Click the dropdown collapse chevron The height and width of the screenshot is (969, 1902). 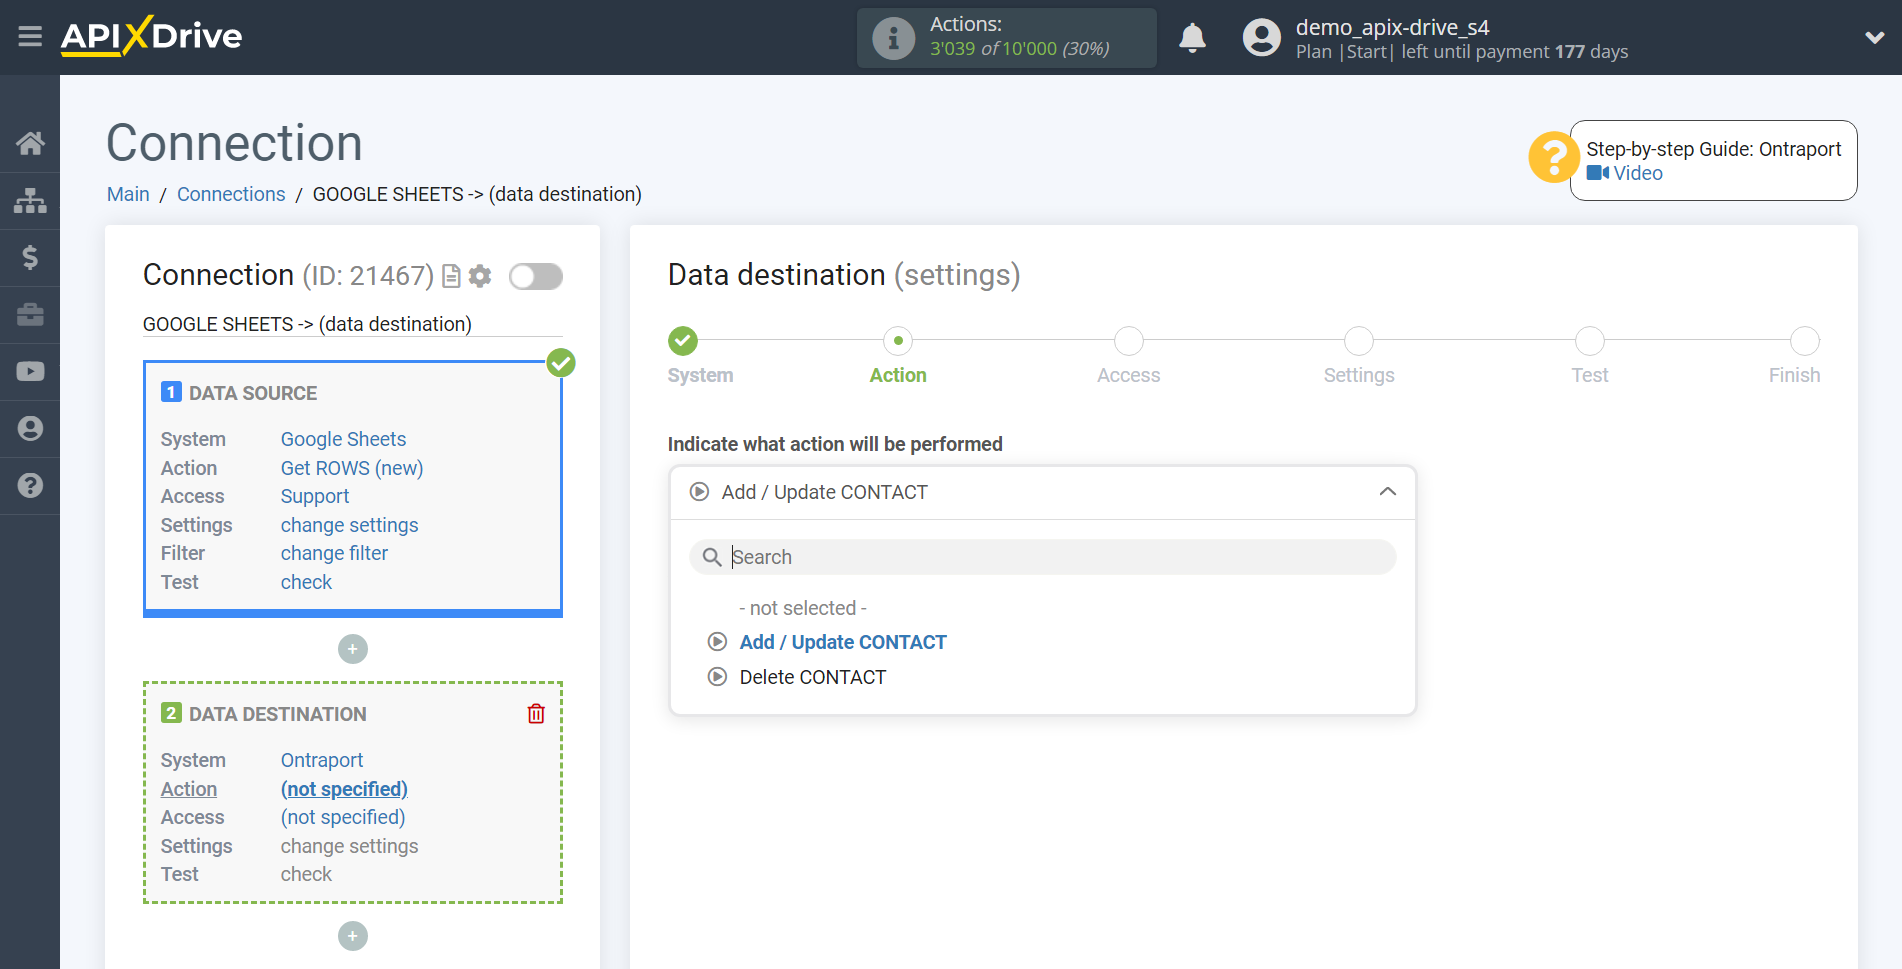point(1387,492)
